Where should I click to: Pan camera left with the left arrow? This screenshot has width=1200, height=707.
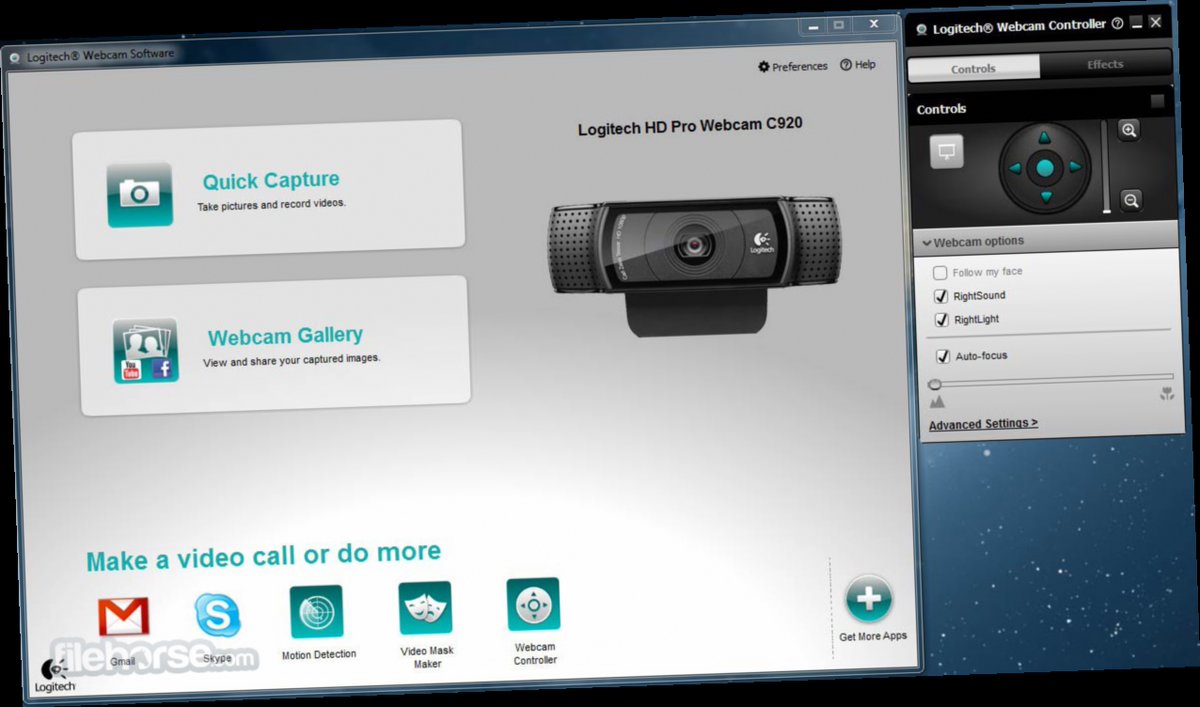coord(1015,167)
